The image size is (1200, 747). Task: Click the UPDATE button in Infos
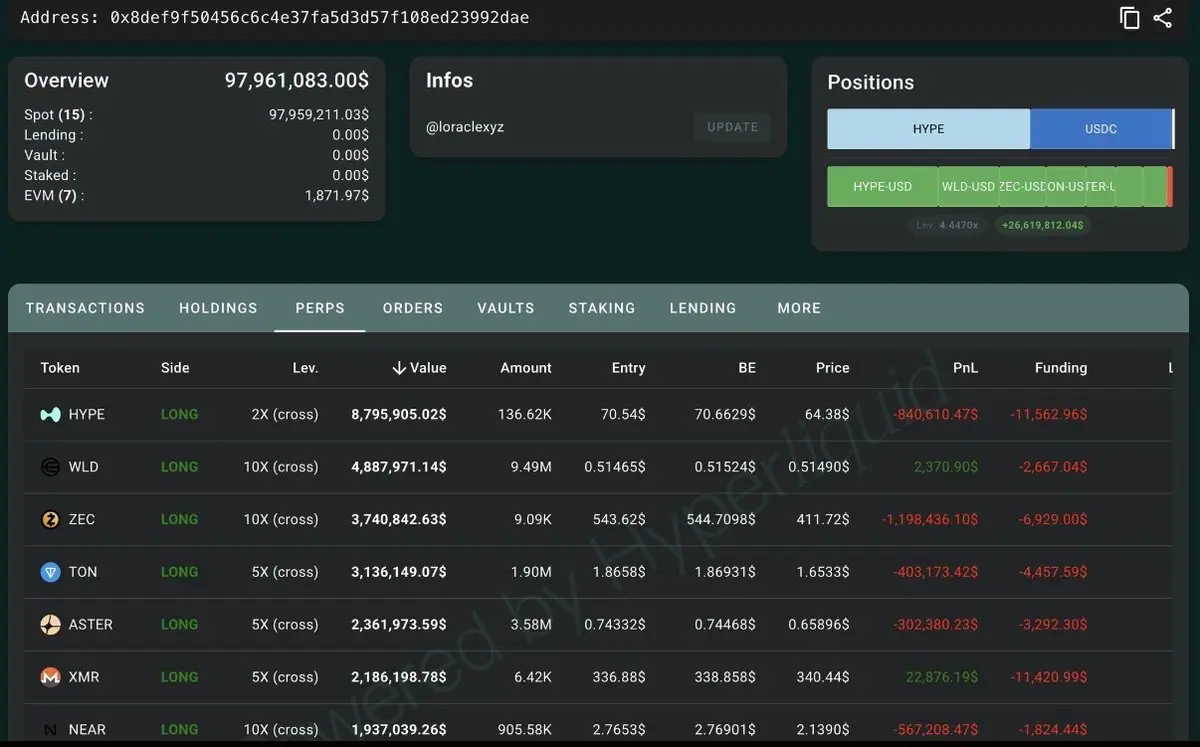point(733,127)
